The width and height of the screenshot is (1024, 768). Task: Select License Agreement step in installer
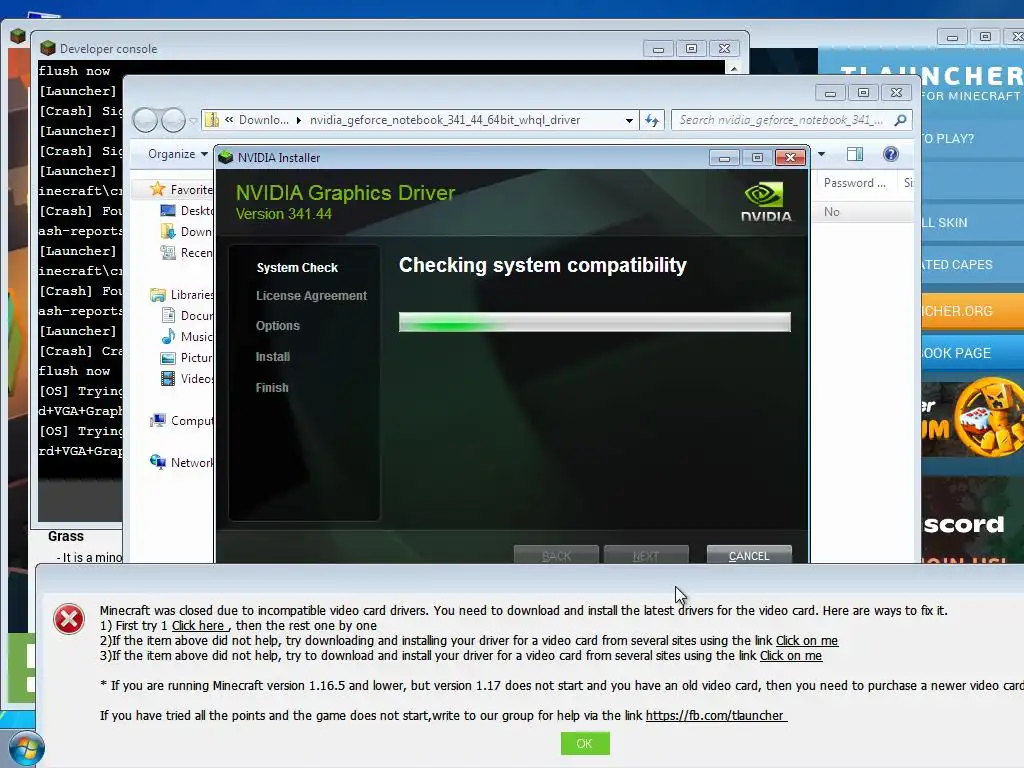(x=312, y=296)
